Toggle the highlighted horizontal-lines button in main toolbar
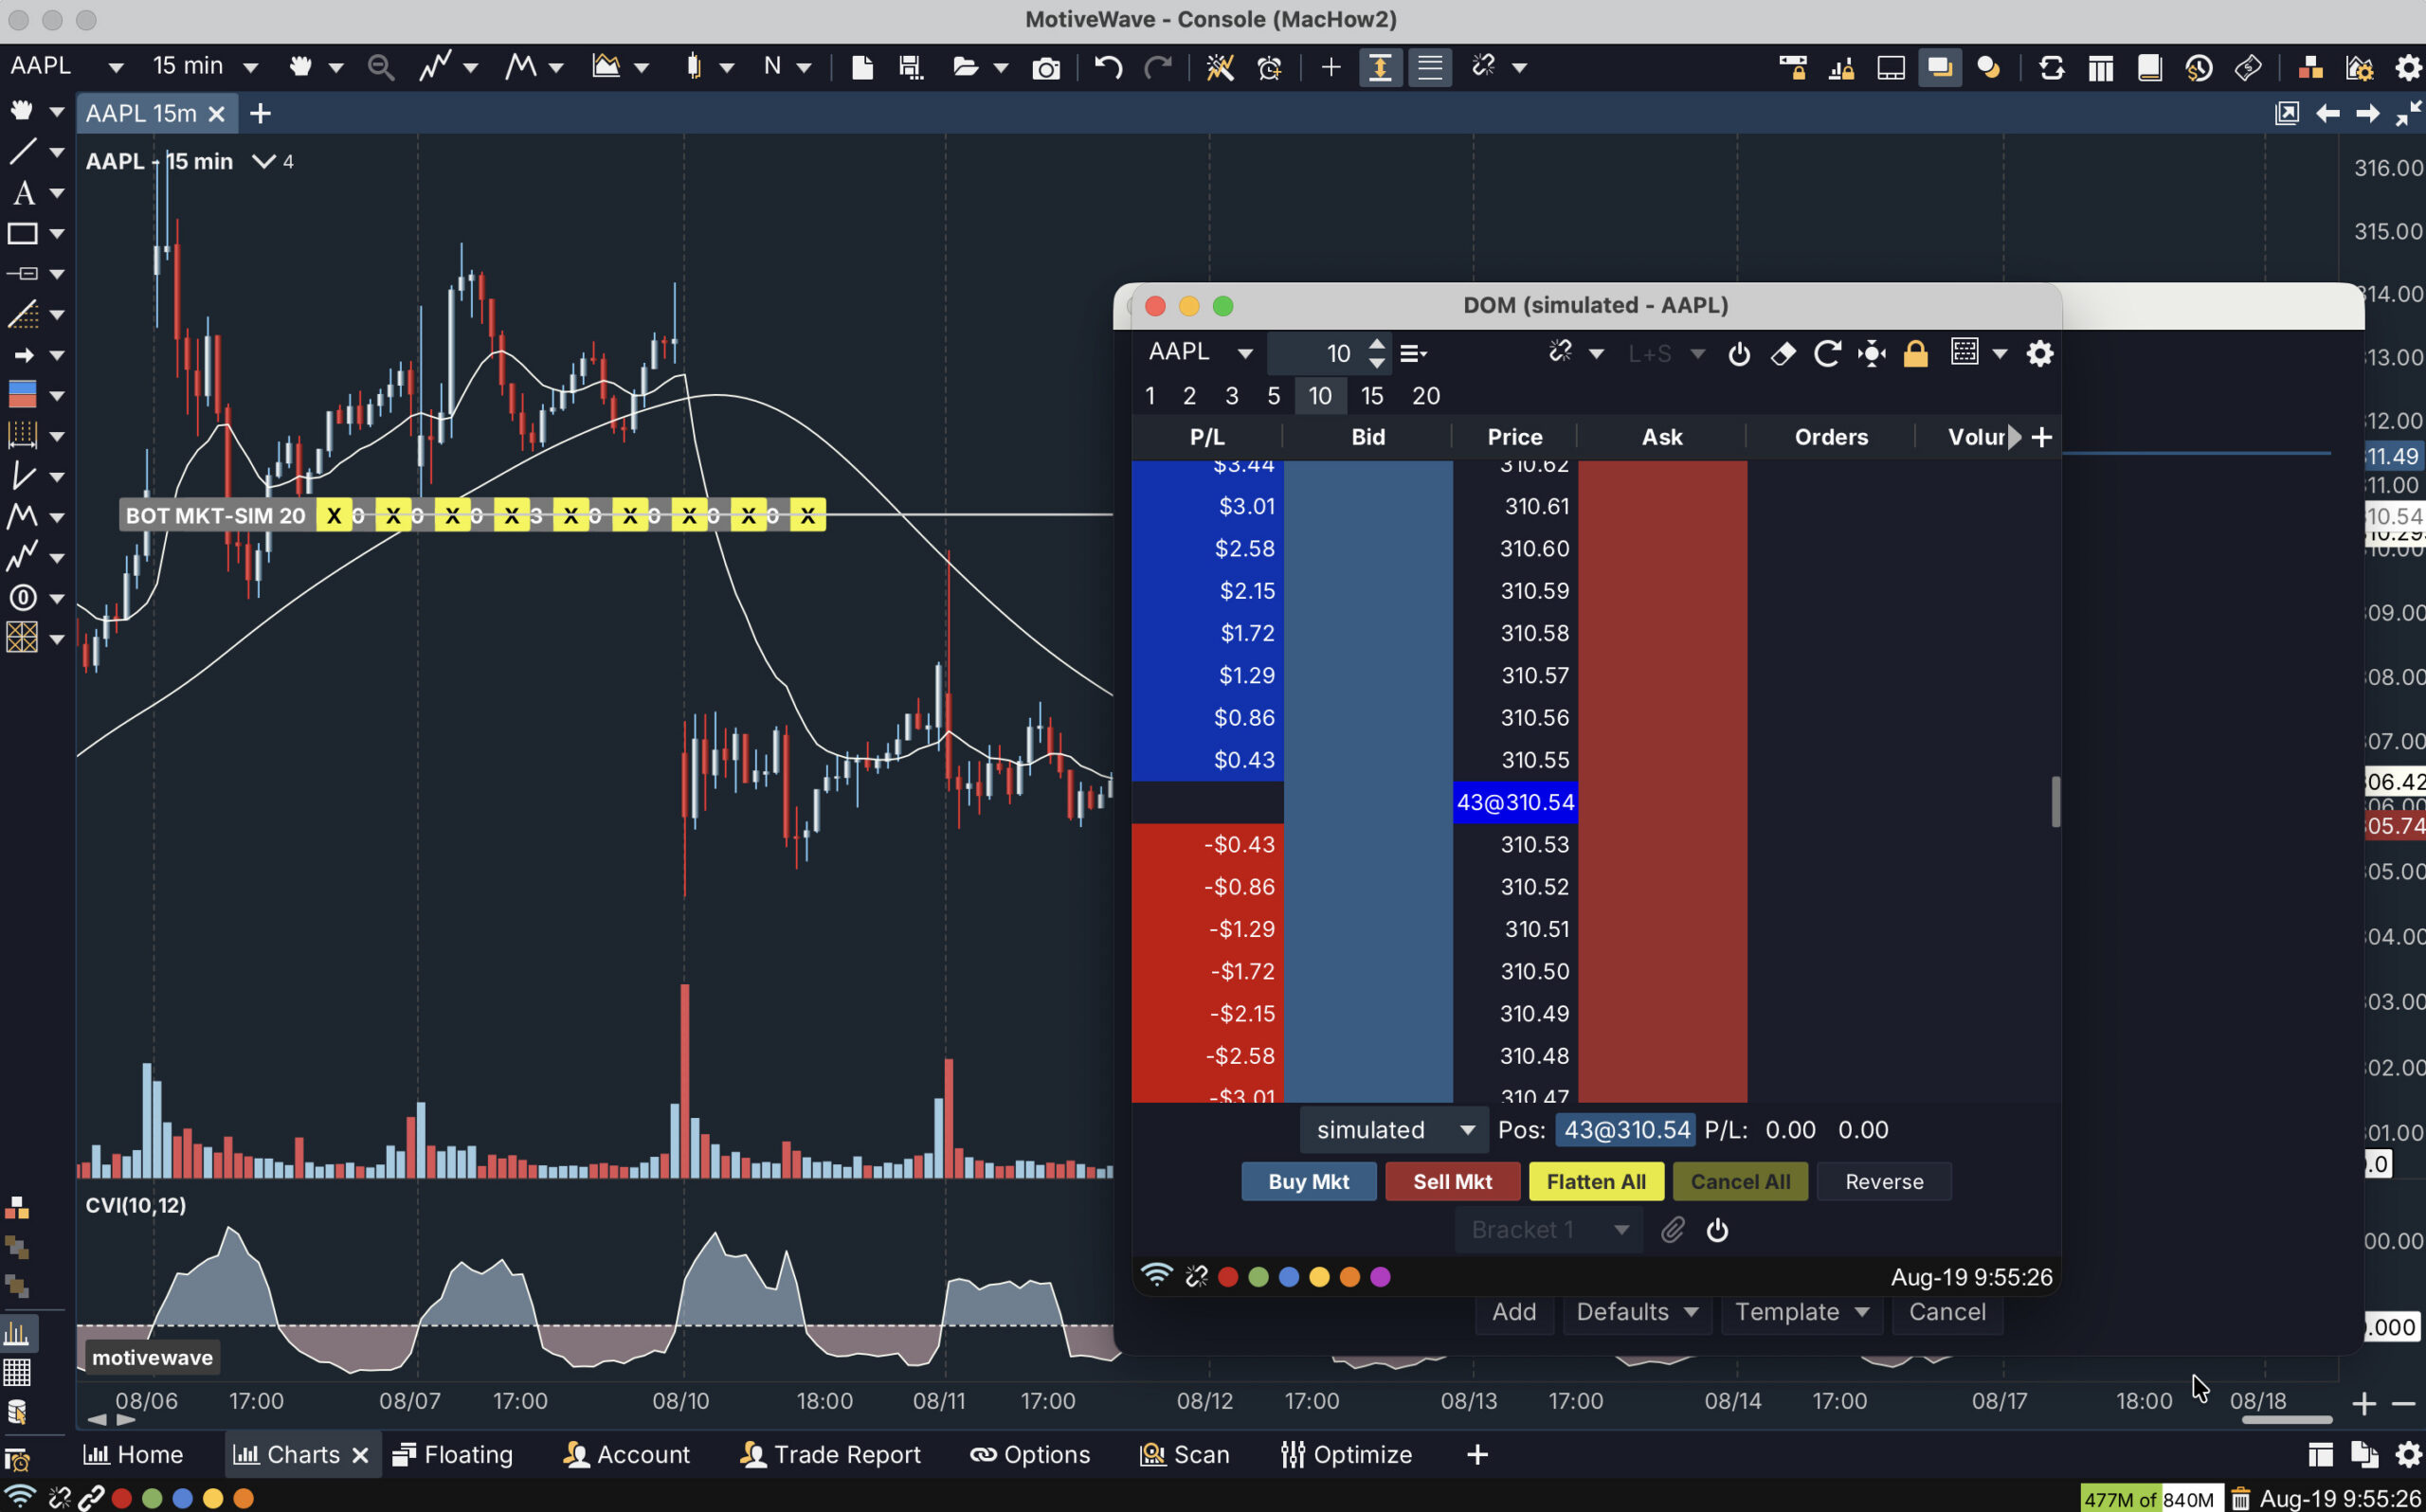Screen dimensions: 2426x1512 [x=1430, y=67]
